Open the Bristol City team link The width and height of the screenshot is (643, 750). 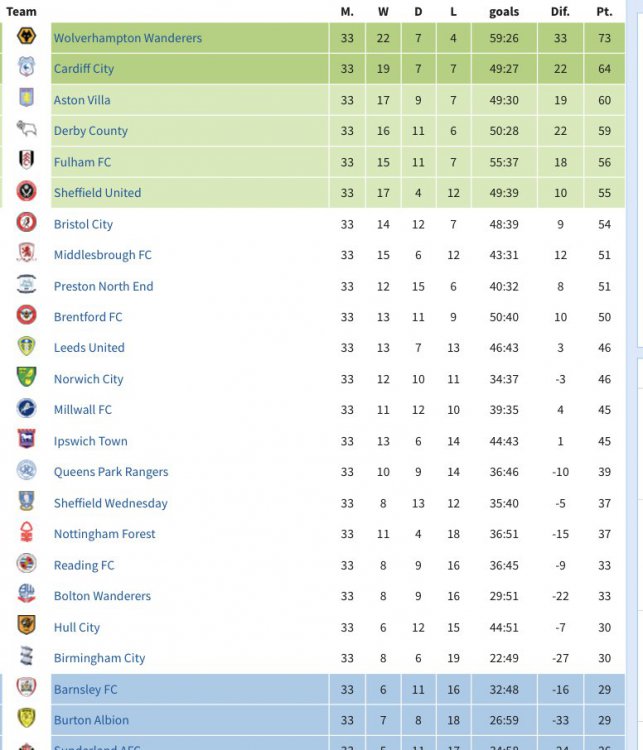[x=83, y=224]
